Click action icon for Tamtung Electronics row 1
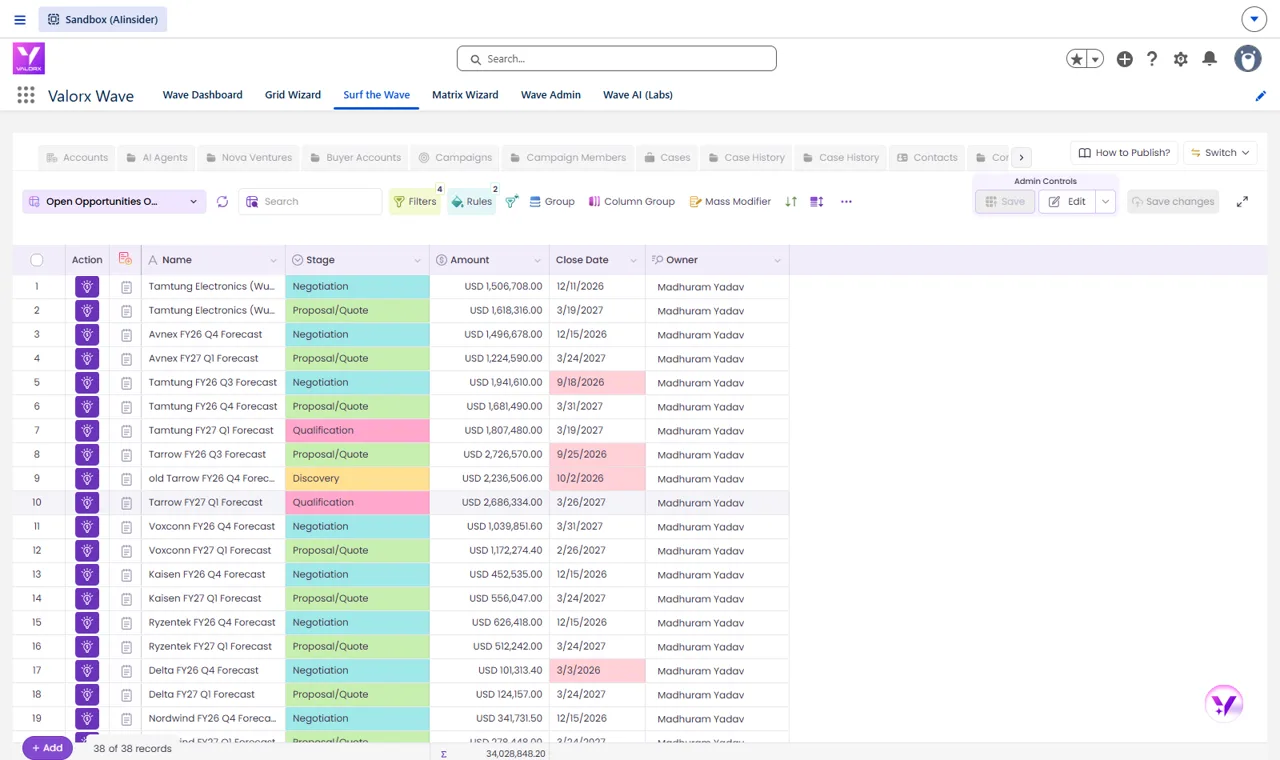Screen dimensions: 1280x760 click(87, 286)
